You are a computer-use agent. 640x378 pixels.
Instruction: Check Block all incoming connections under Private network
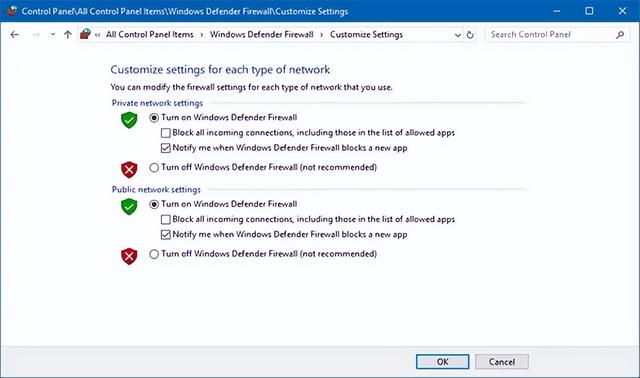(x=165, y=133)
